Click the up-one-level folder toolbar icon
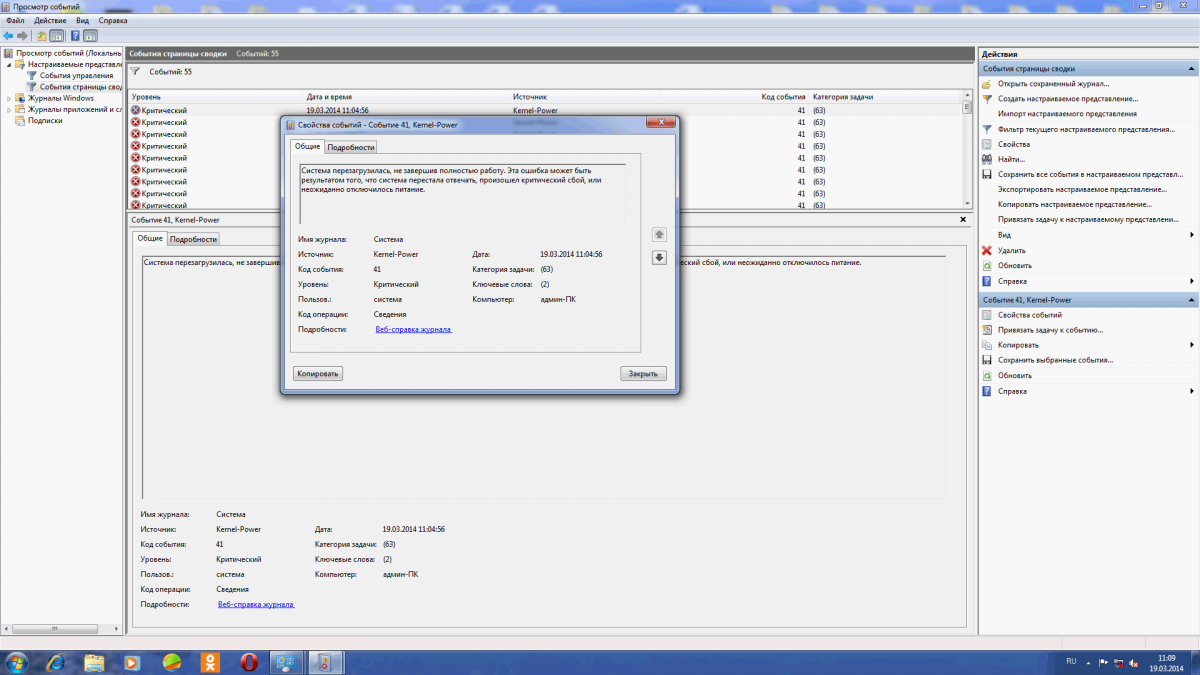Screen dimensions: 1200x675 [x=41, y=36]
